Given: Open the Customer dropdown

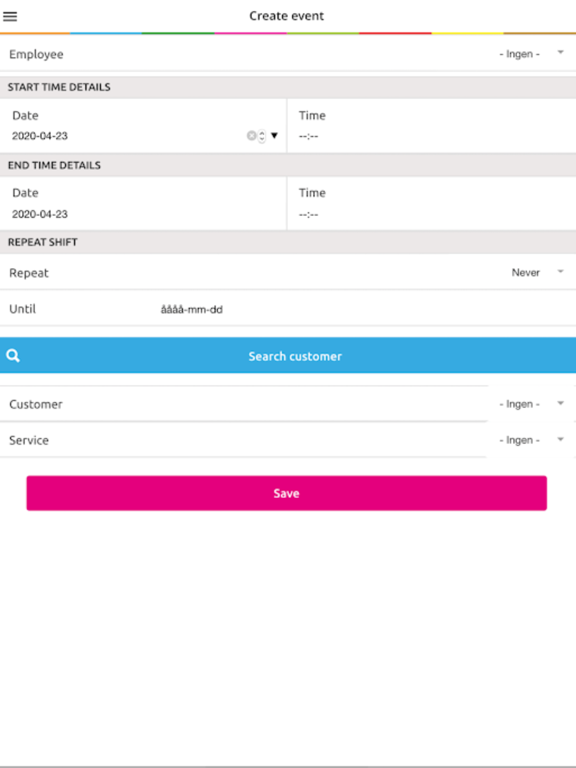Looking at the screenshot, I should click(531, 404).
